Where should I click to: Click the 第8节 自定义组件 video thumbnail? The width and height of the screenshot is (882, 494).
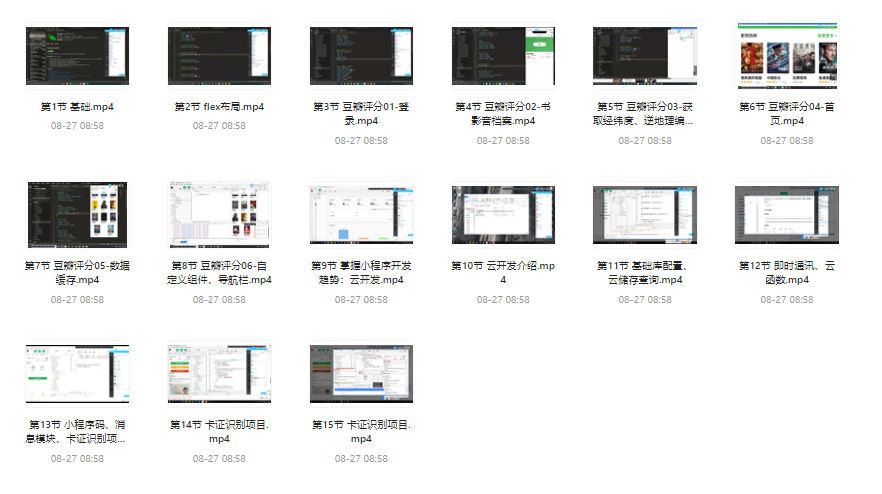point(219,215)
